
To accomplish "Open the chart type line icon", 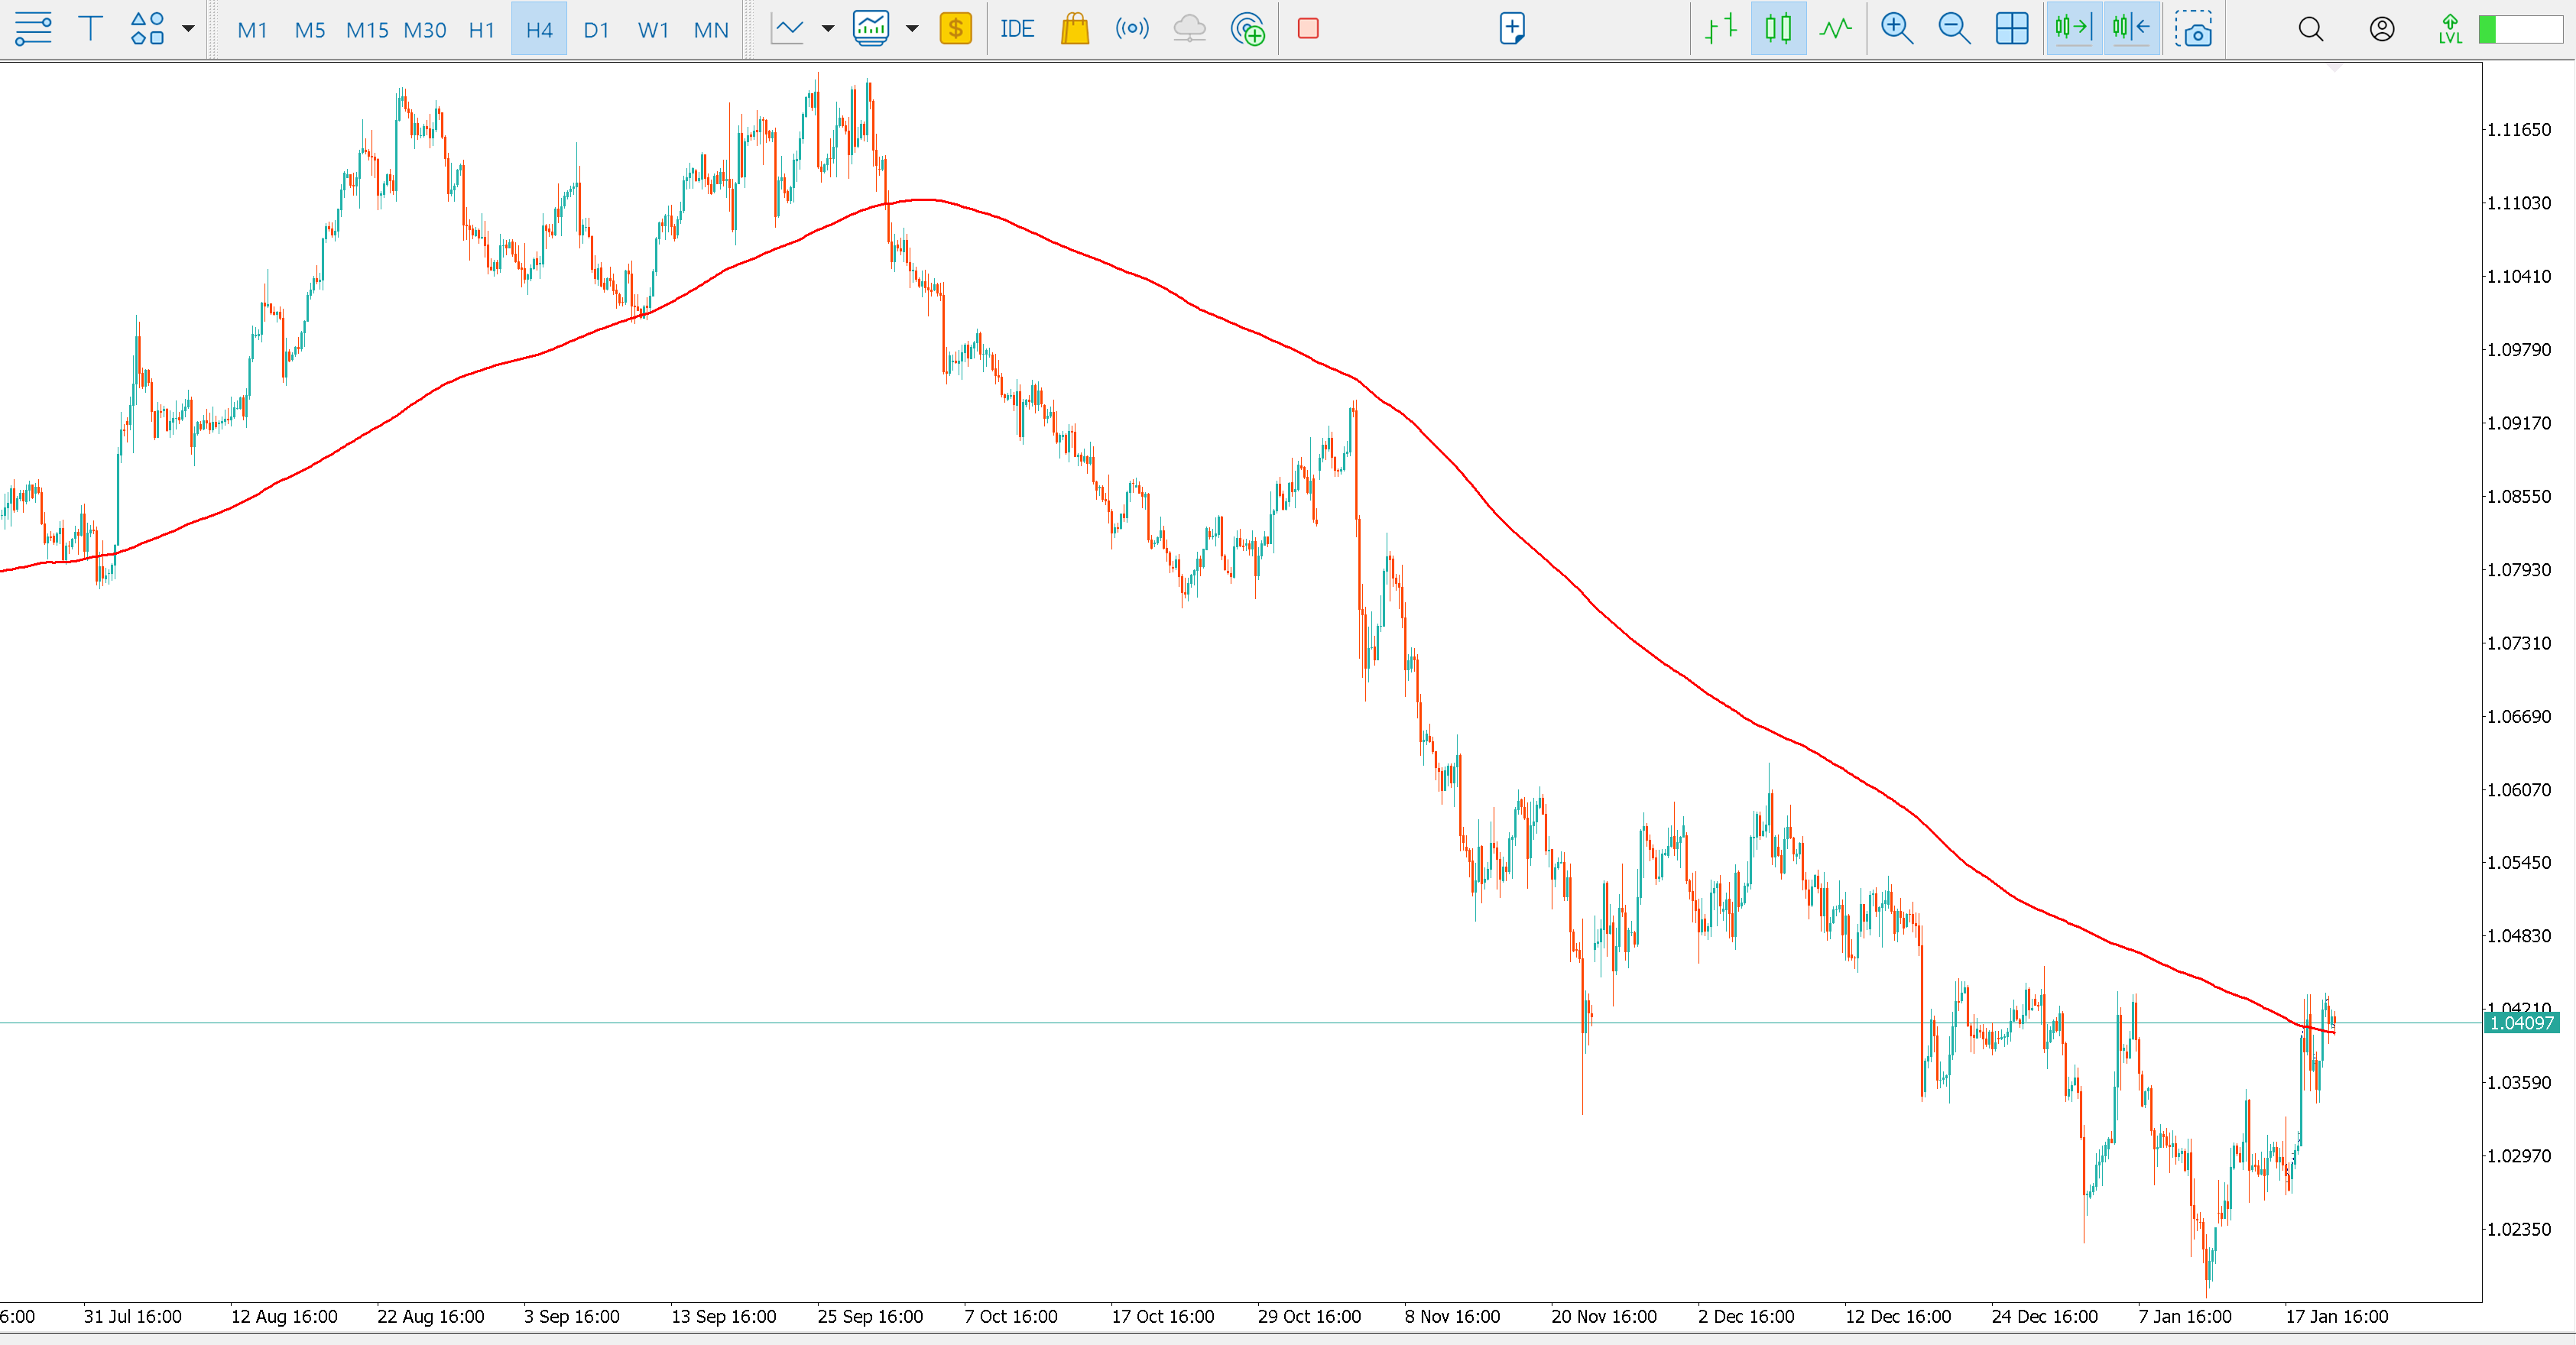I will tap(788, 29).
